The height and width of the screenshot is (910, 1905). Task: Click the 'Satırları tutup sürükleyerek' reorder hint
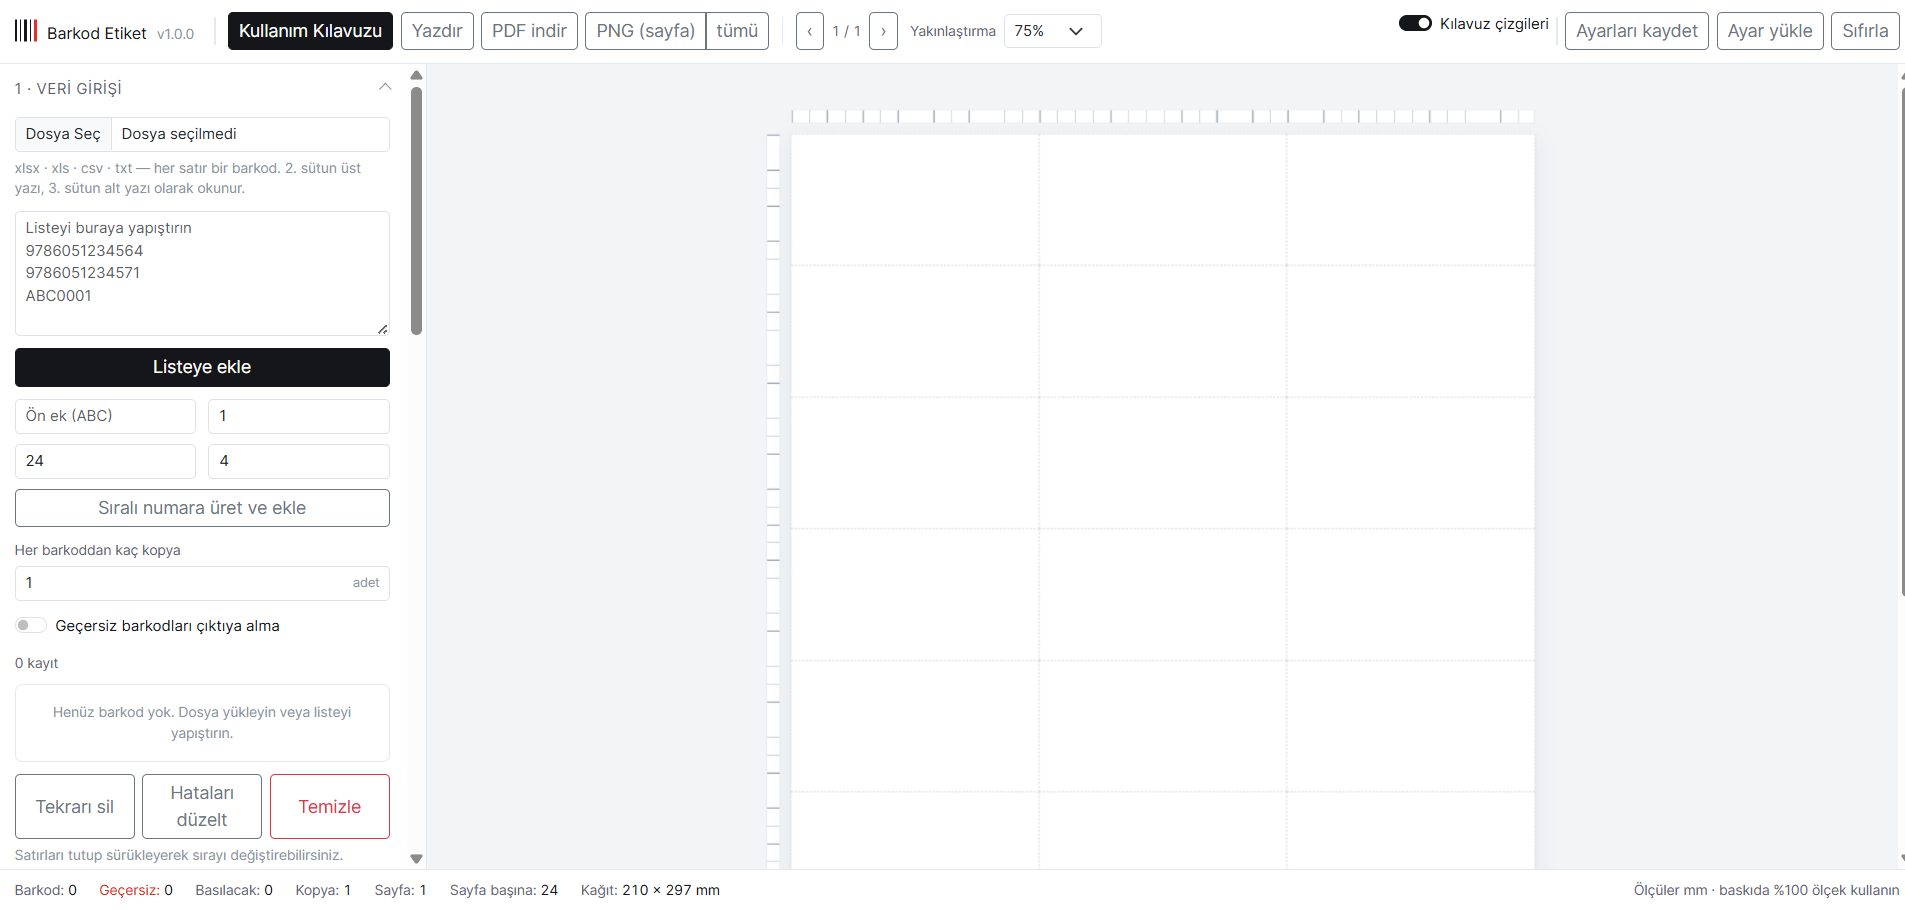(179, 855)
